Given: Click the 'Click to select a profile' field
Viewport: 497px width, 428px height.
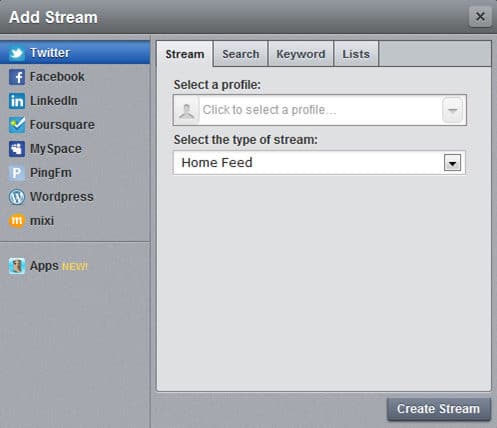Looking at the screenshot, I should click(x=320, y=110).
